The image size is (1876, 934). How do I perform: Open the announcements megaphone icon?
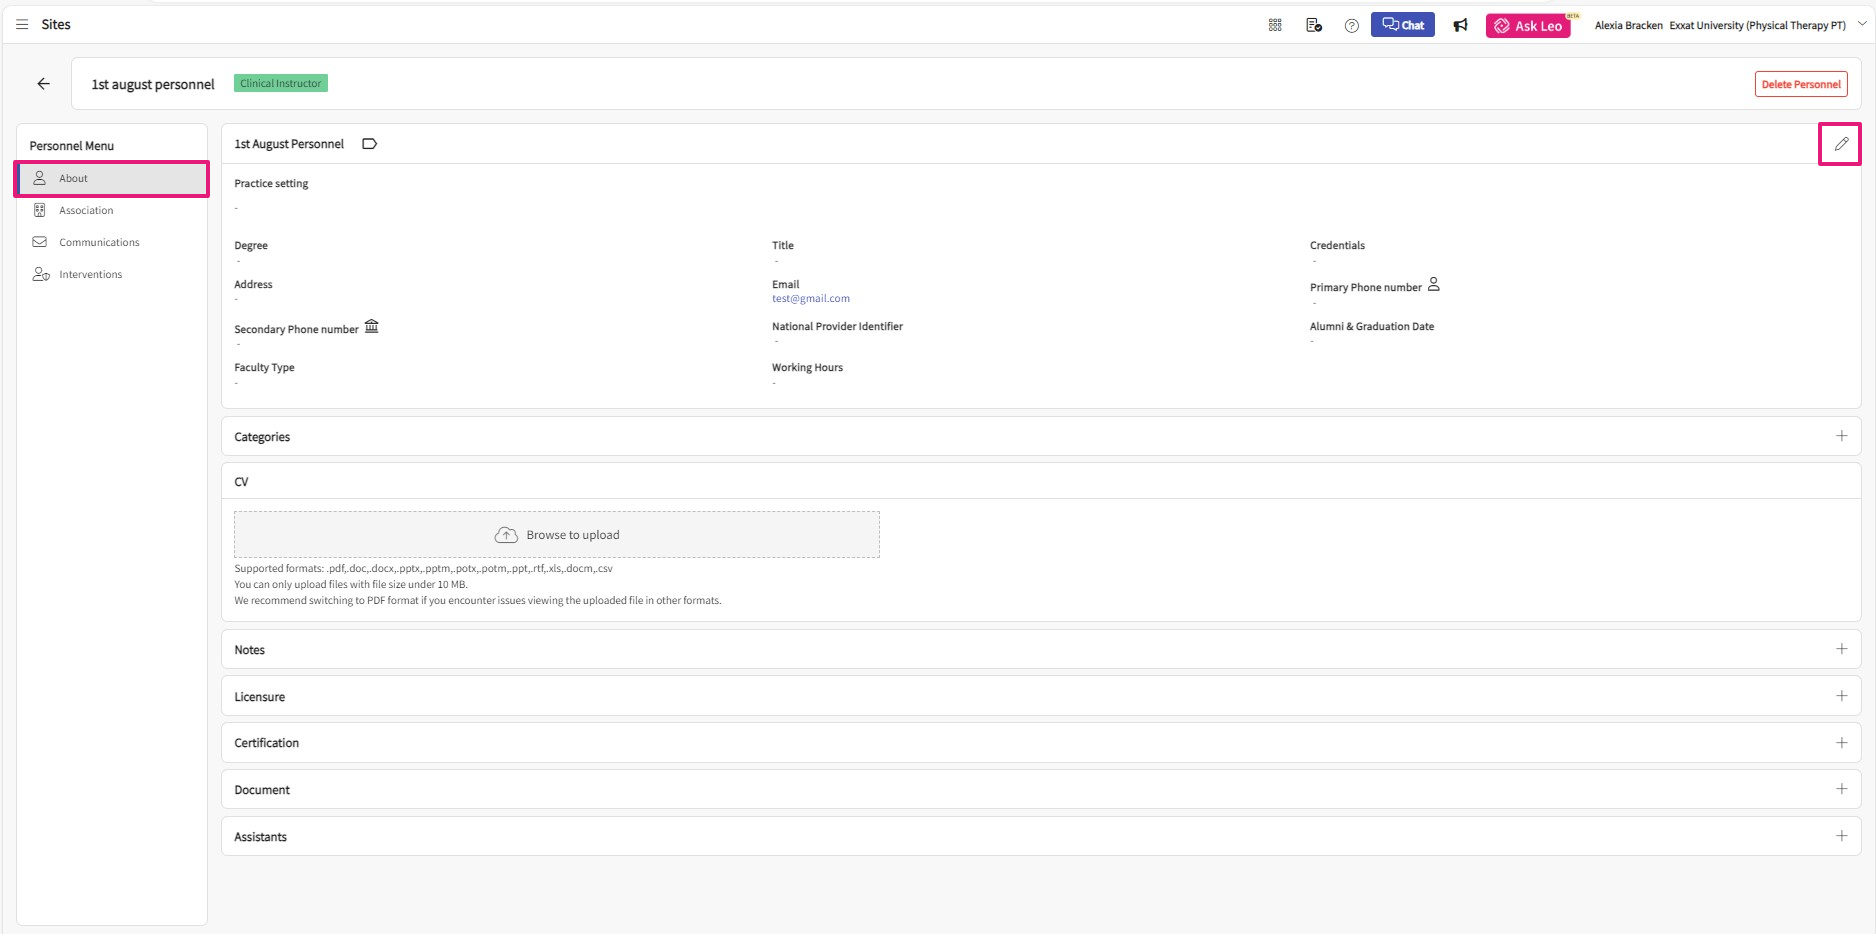[1460, 25]
